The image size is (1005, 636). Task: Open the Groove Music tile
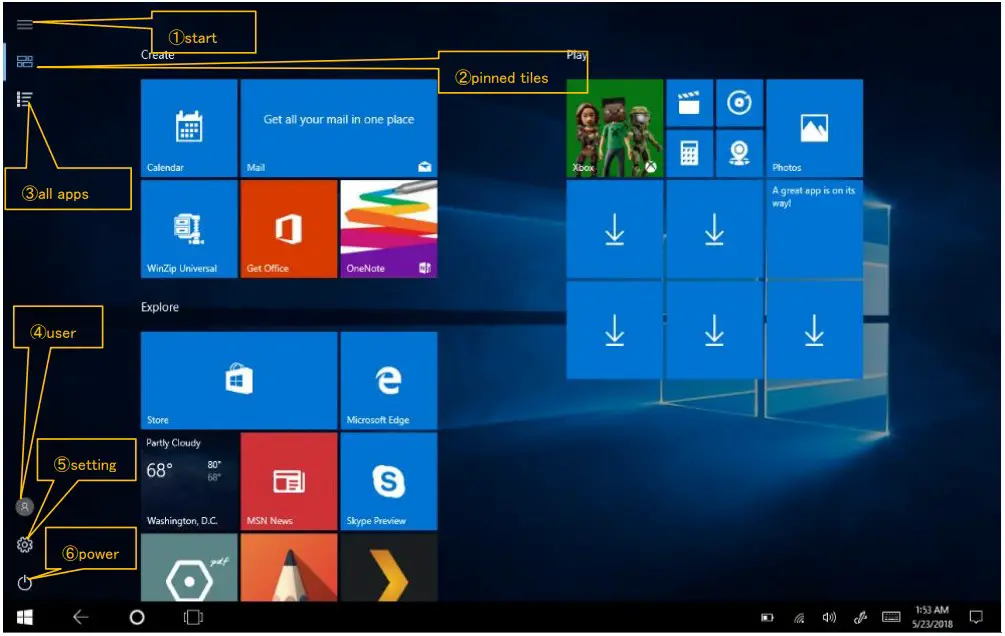pos(741,102)
